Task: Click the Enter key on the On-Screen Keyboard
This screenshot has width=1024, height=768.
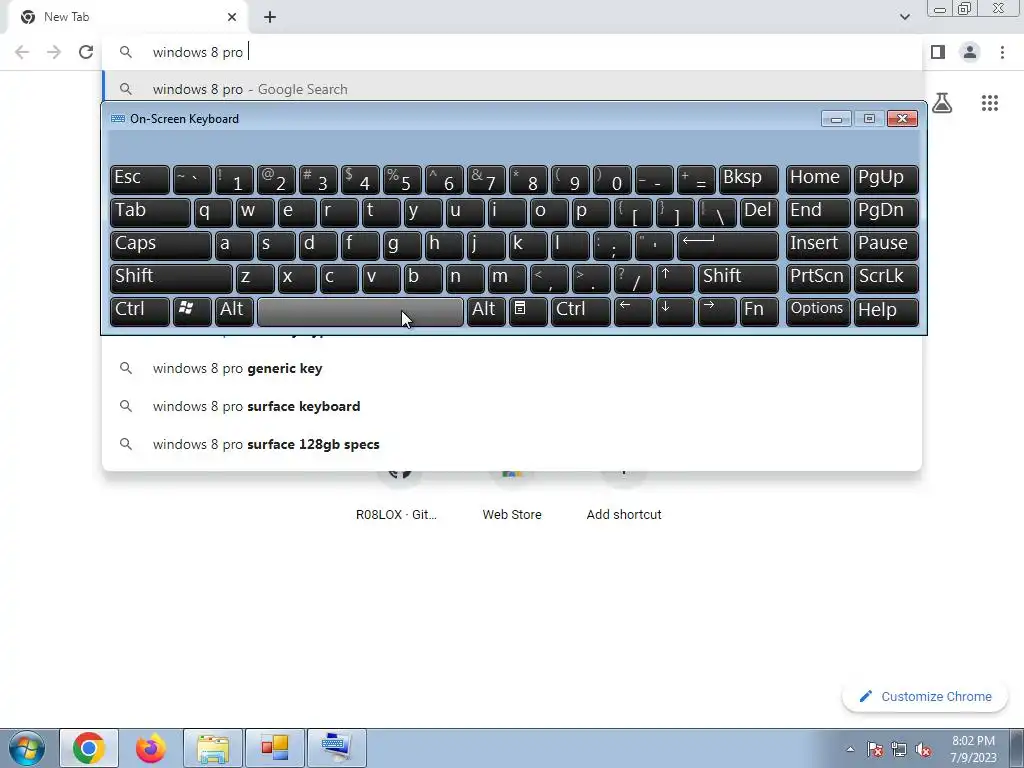Action: (728, 245)
